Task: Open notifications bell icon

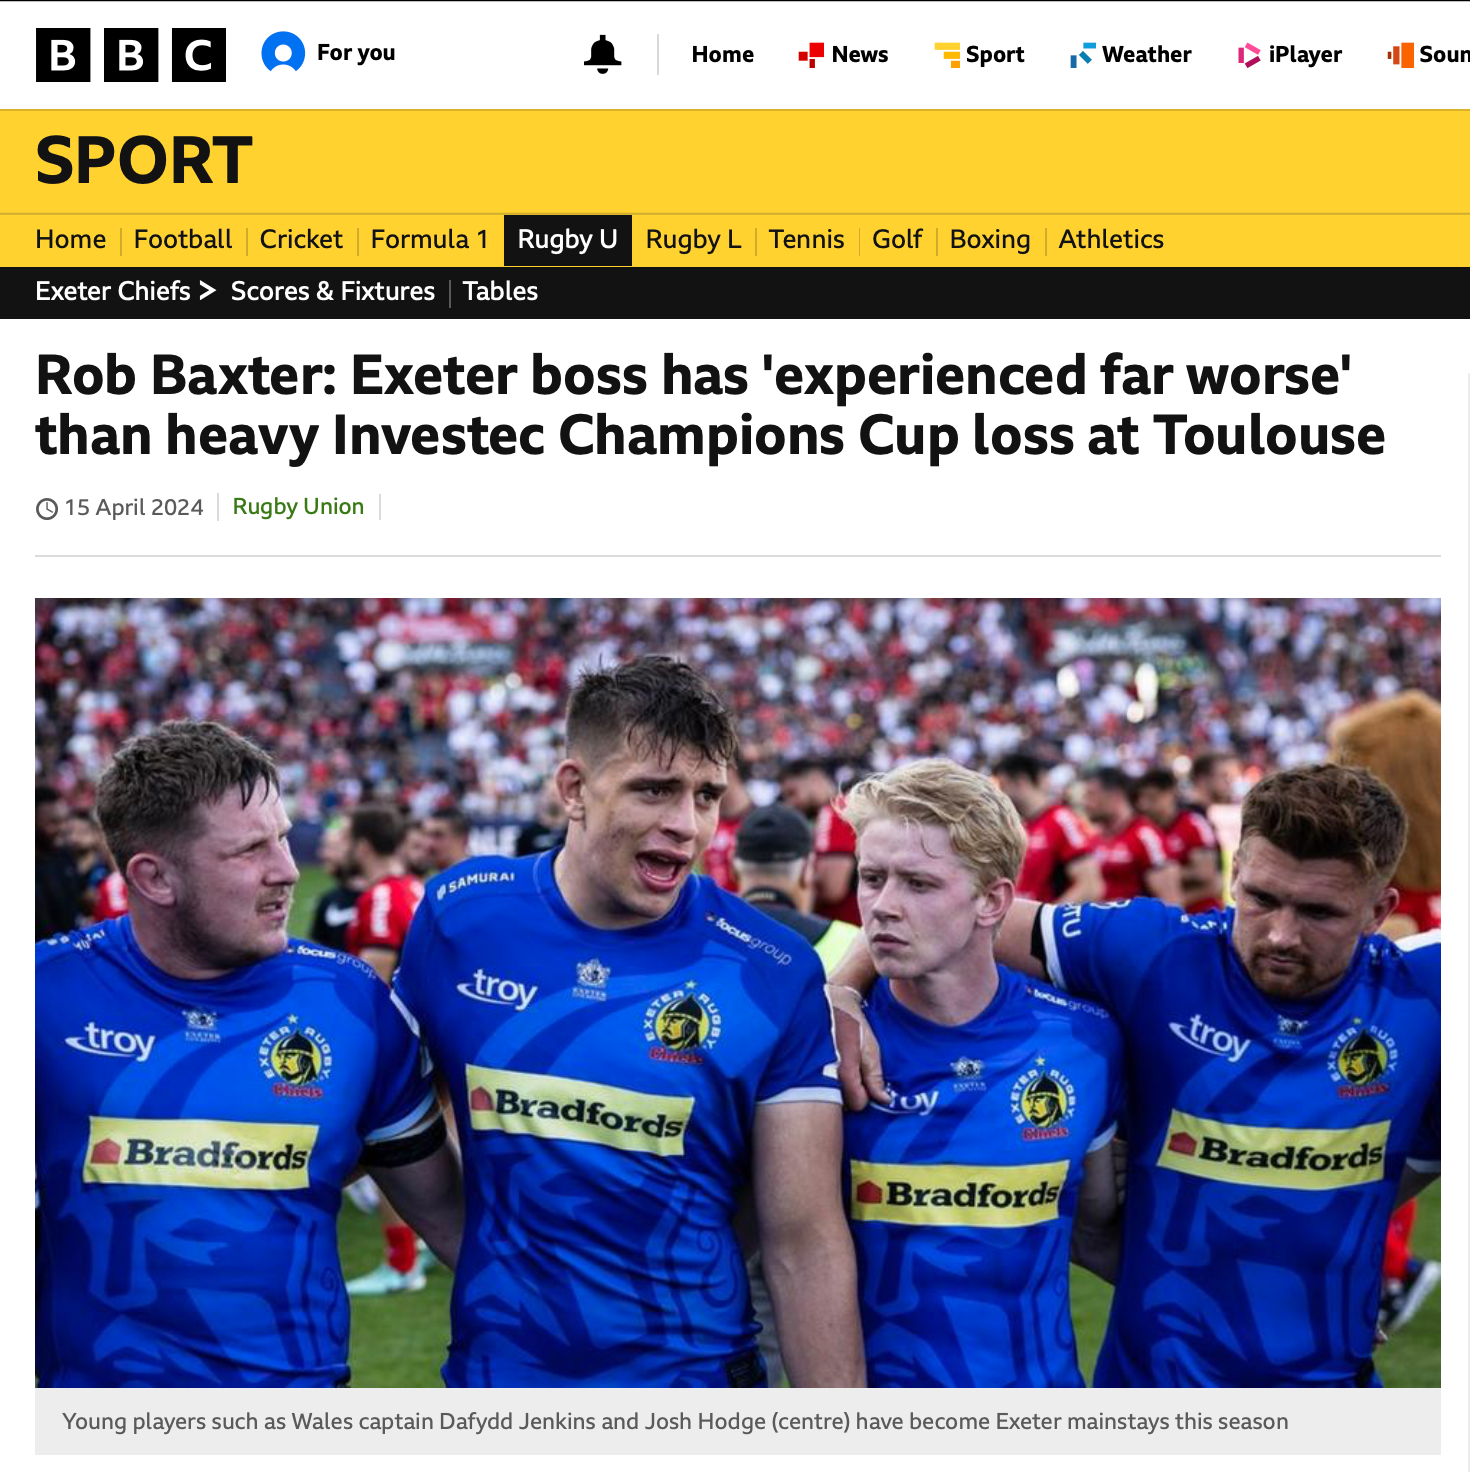Action: point(602,54)
